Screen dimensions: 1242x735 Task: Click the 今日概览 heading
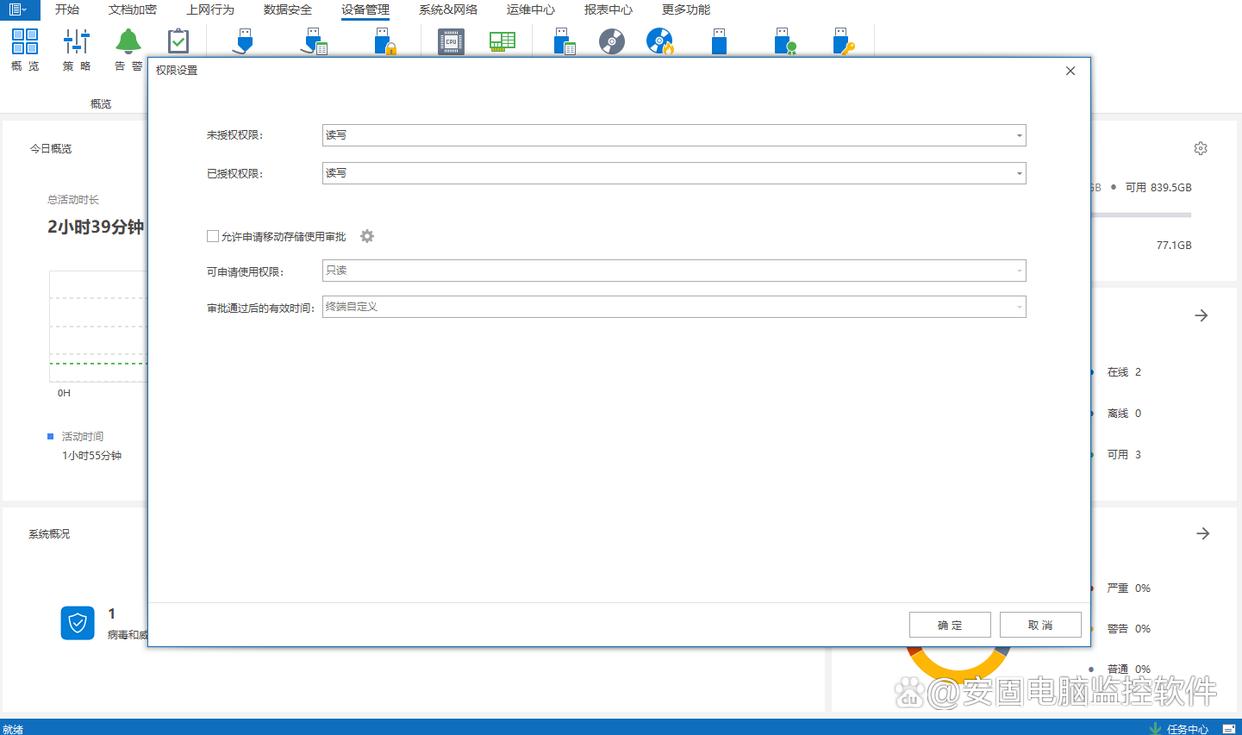click(50, 148)
